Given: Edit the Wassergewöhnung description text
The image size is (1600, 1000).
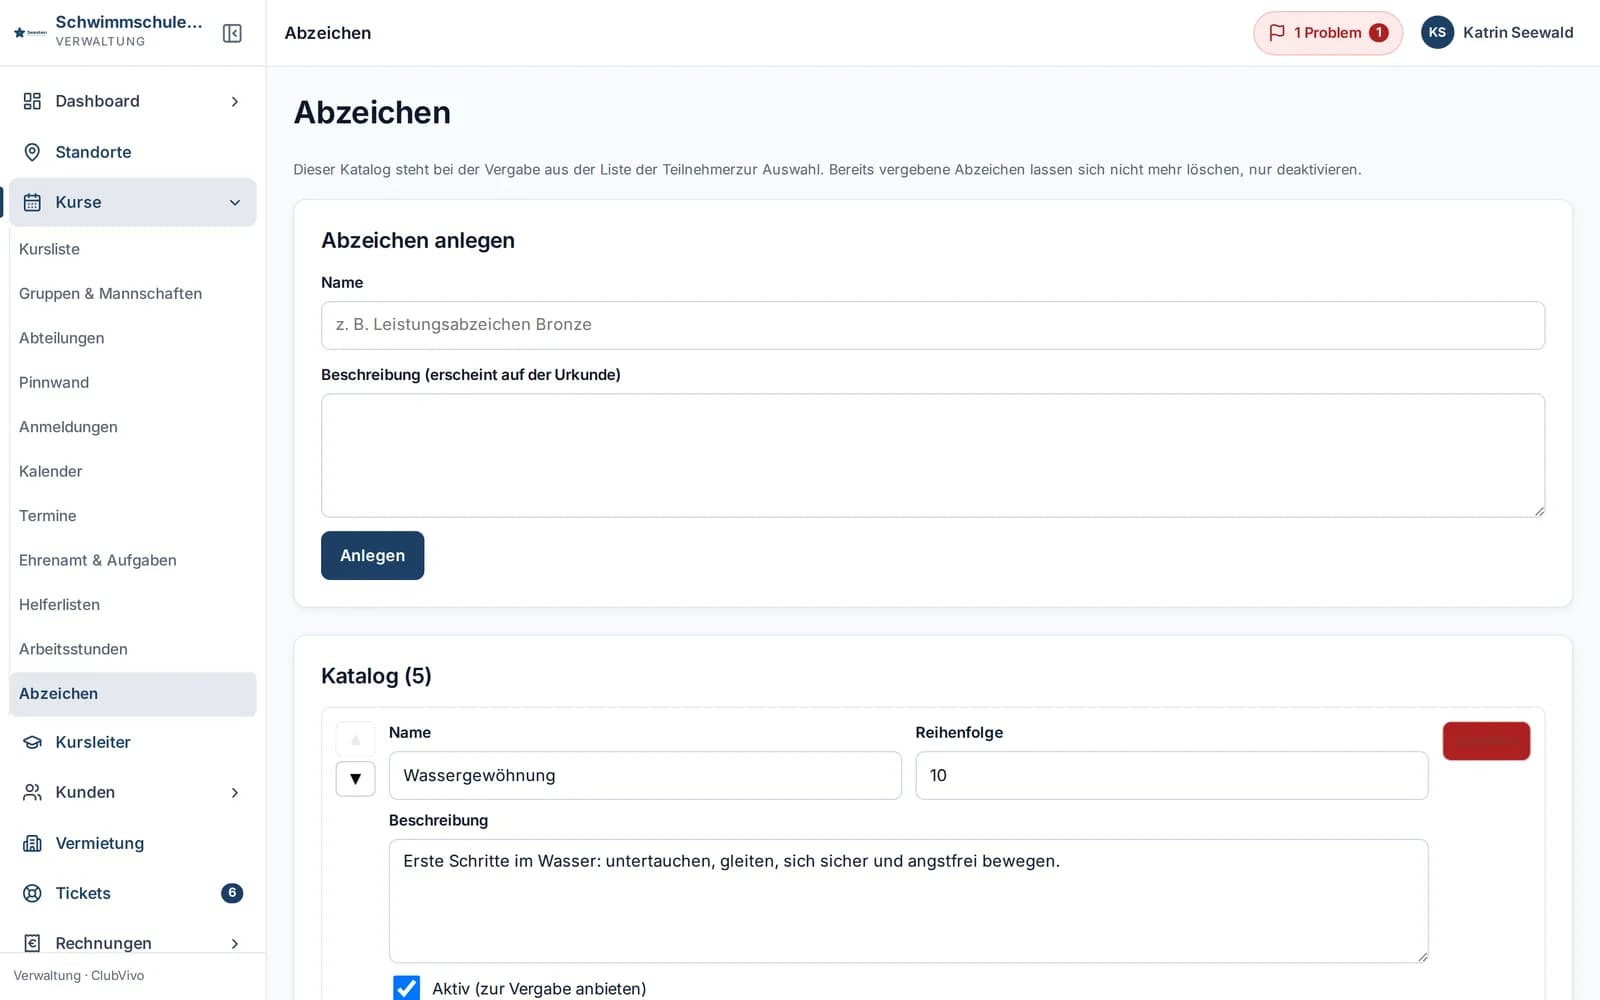Looking at the screenshot, I should (908, 901).
